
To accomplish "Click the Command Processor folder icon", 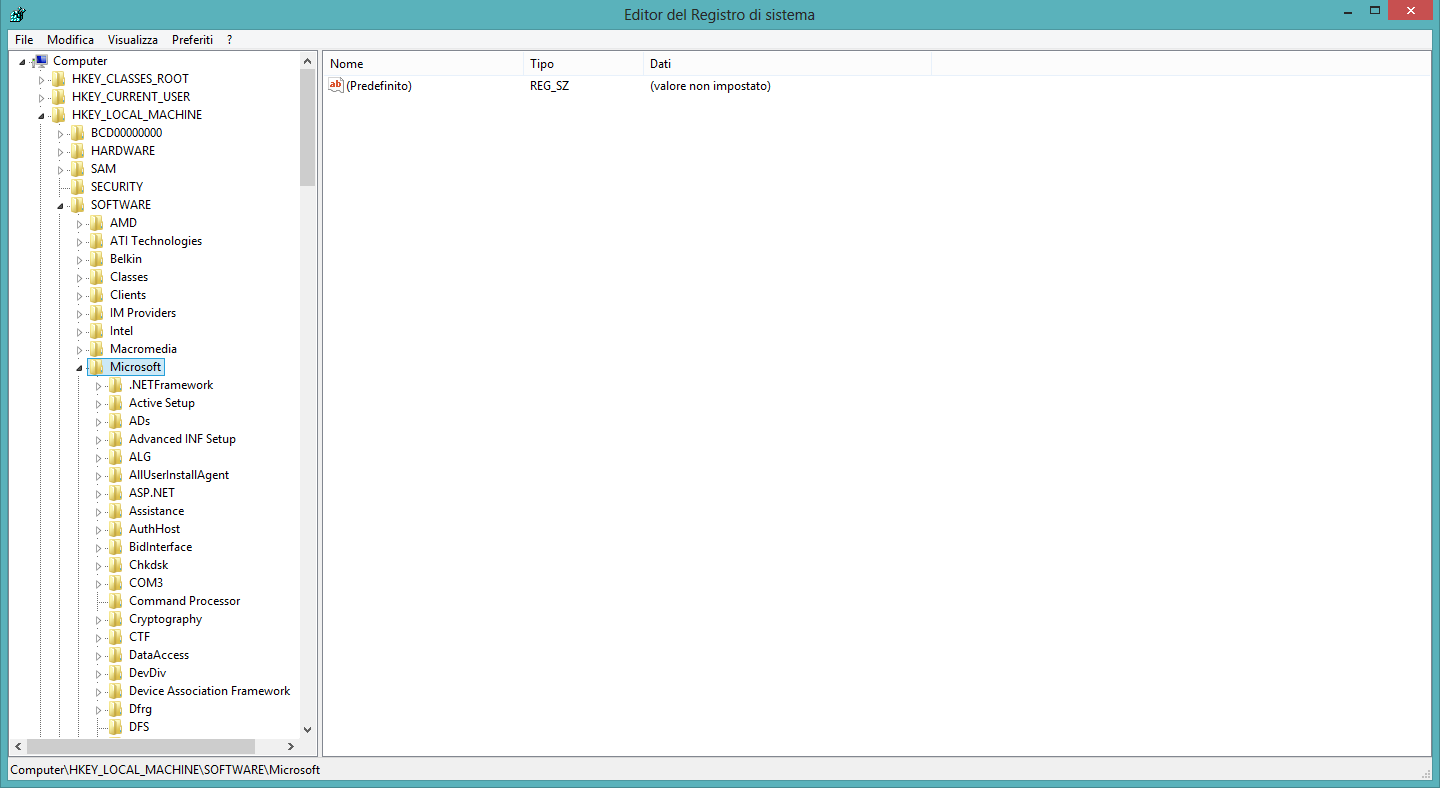I will [116, 601].
